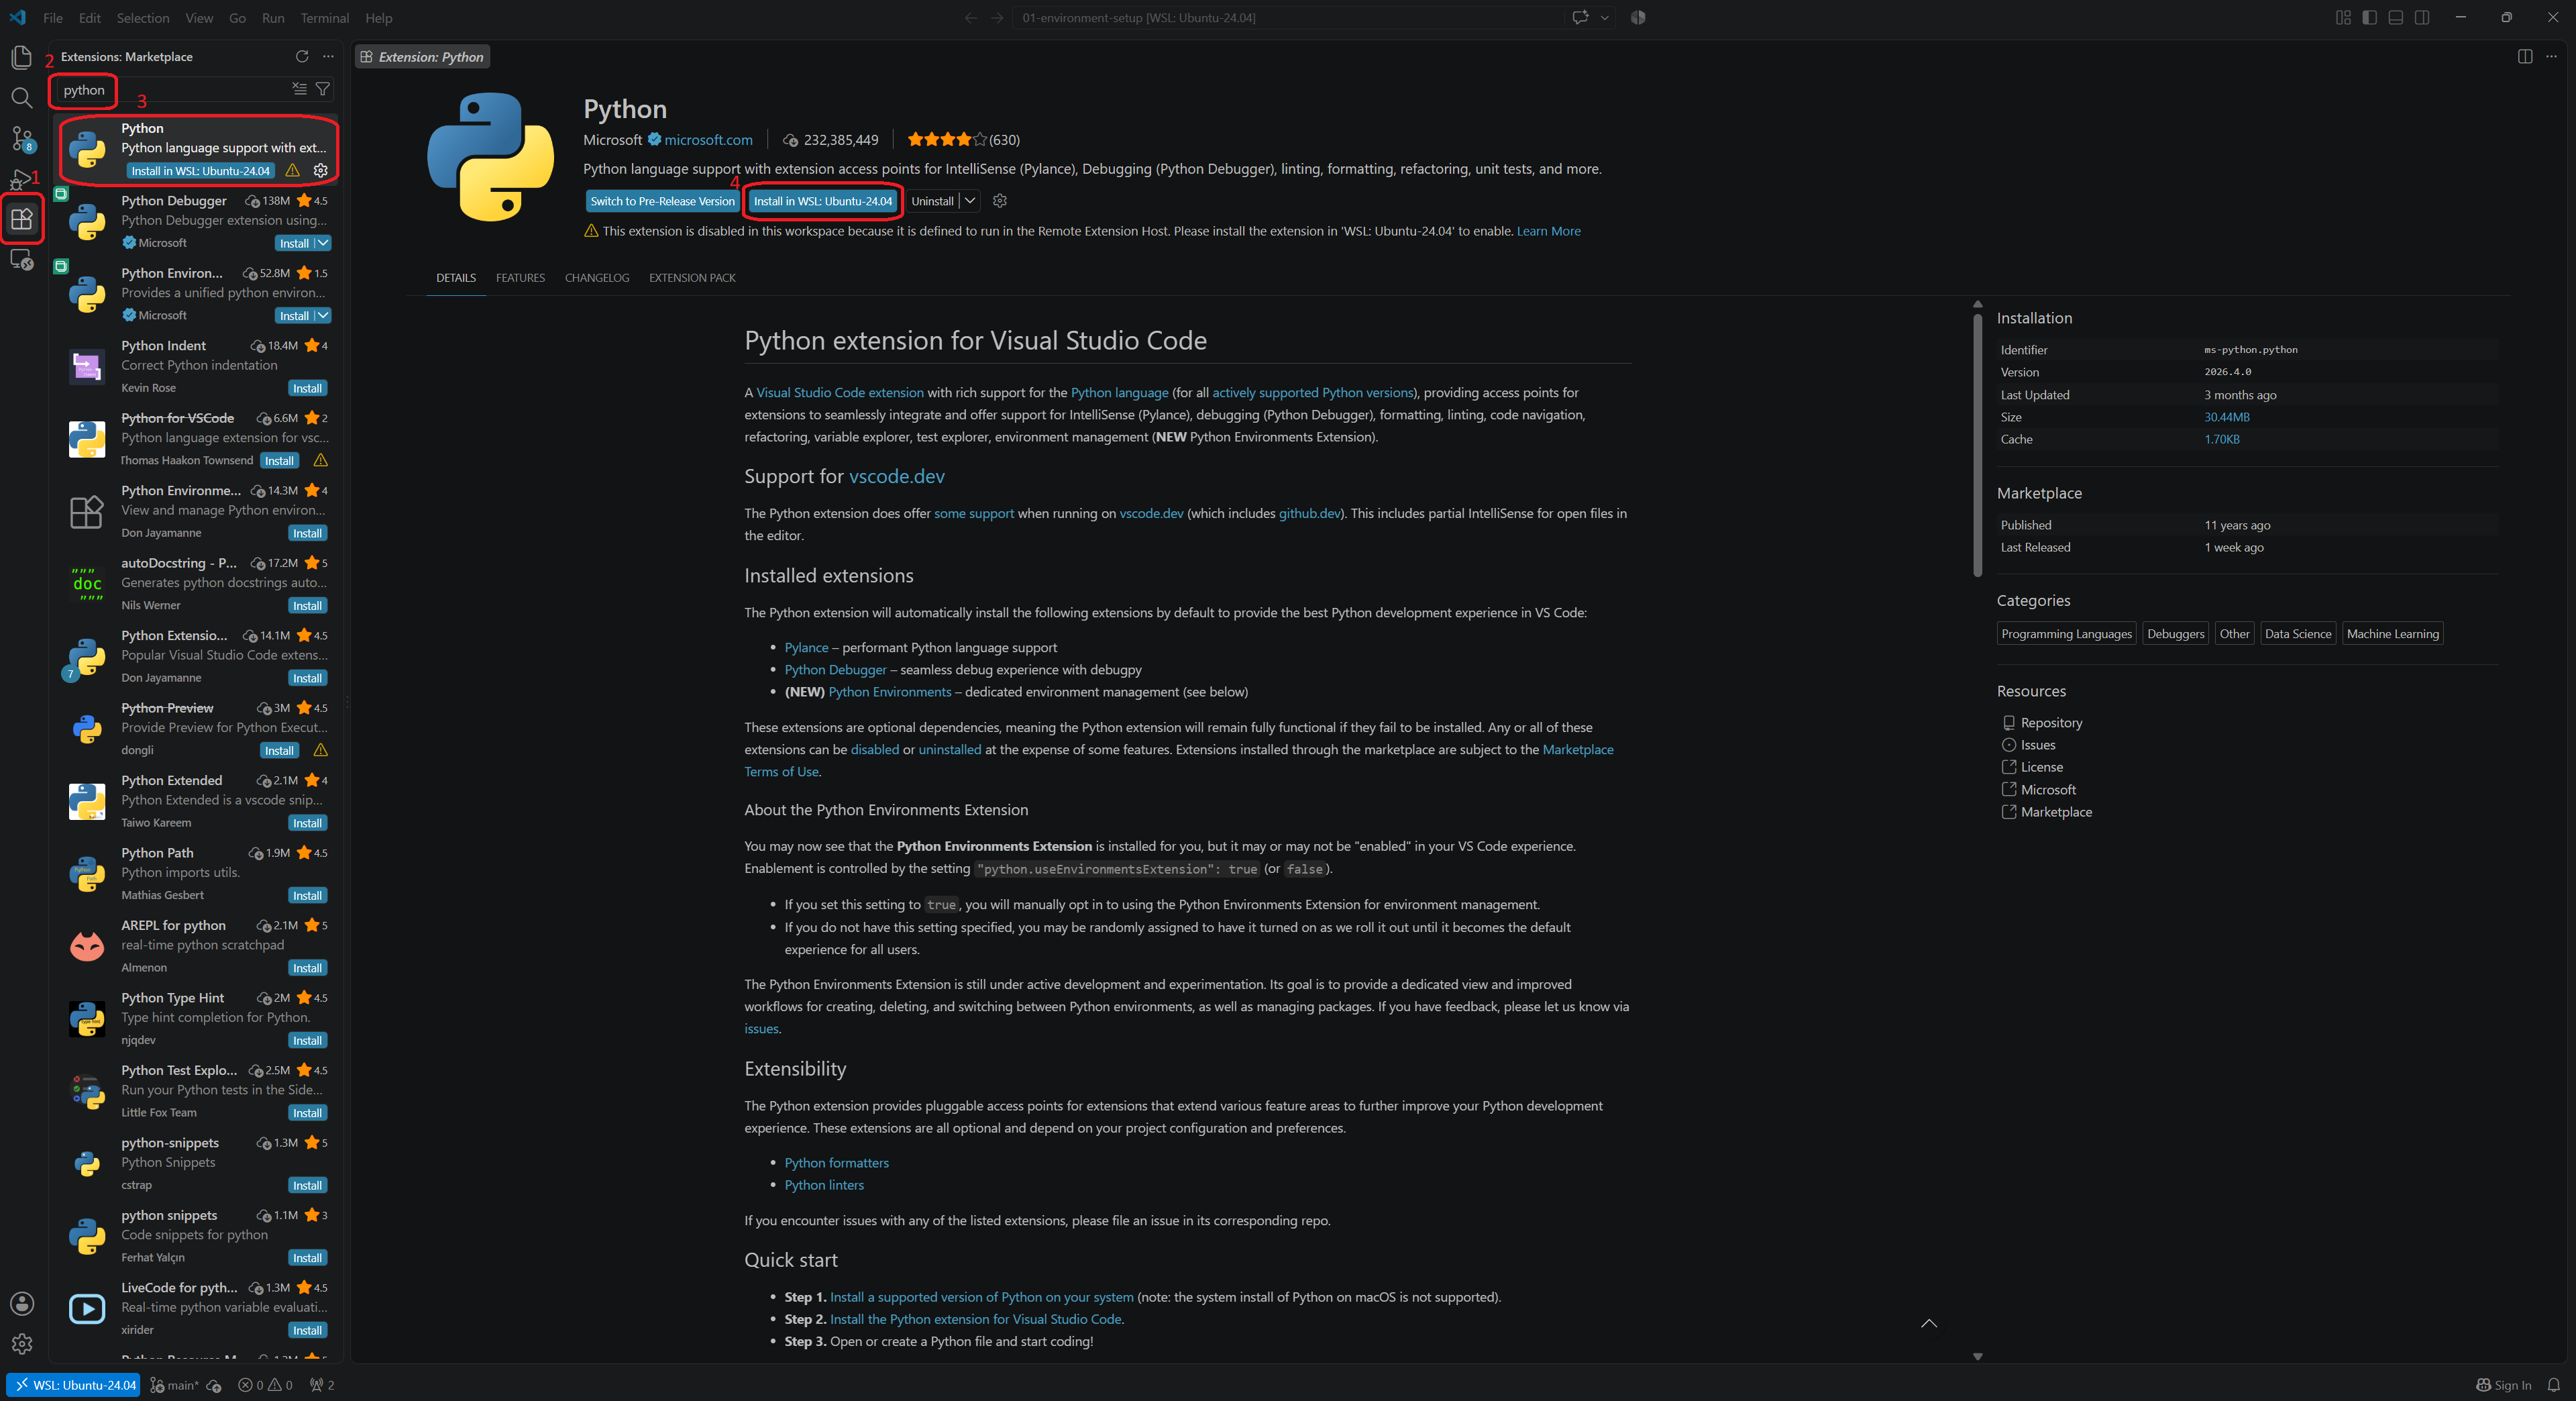Switch to the Features tab
Viewport: 2576px width, 1401px height.
(x=520, y=278)
